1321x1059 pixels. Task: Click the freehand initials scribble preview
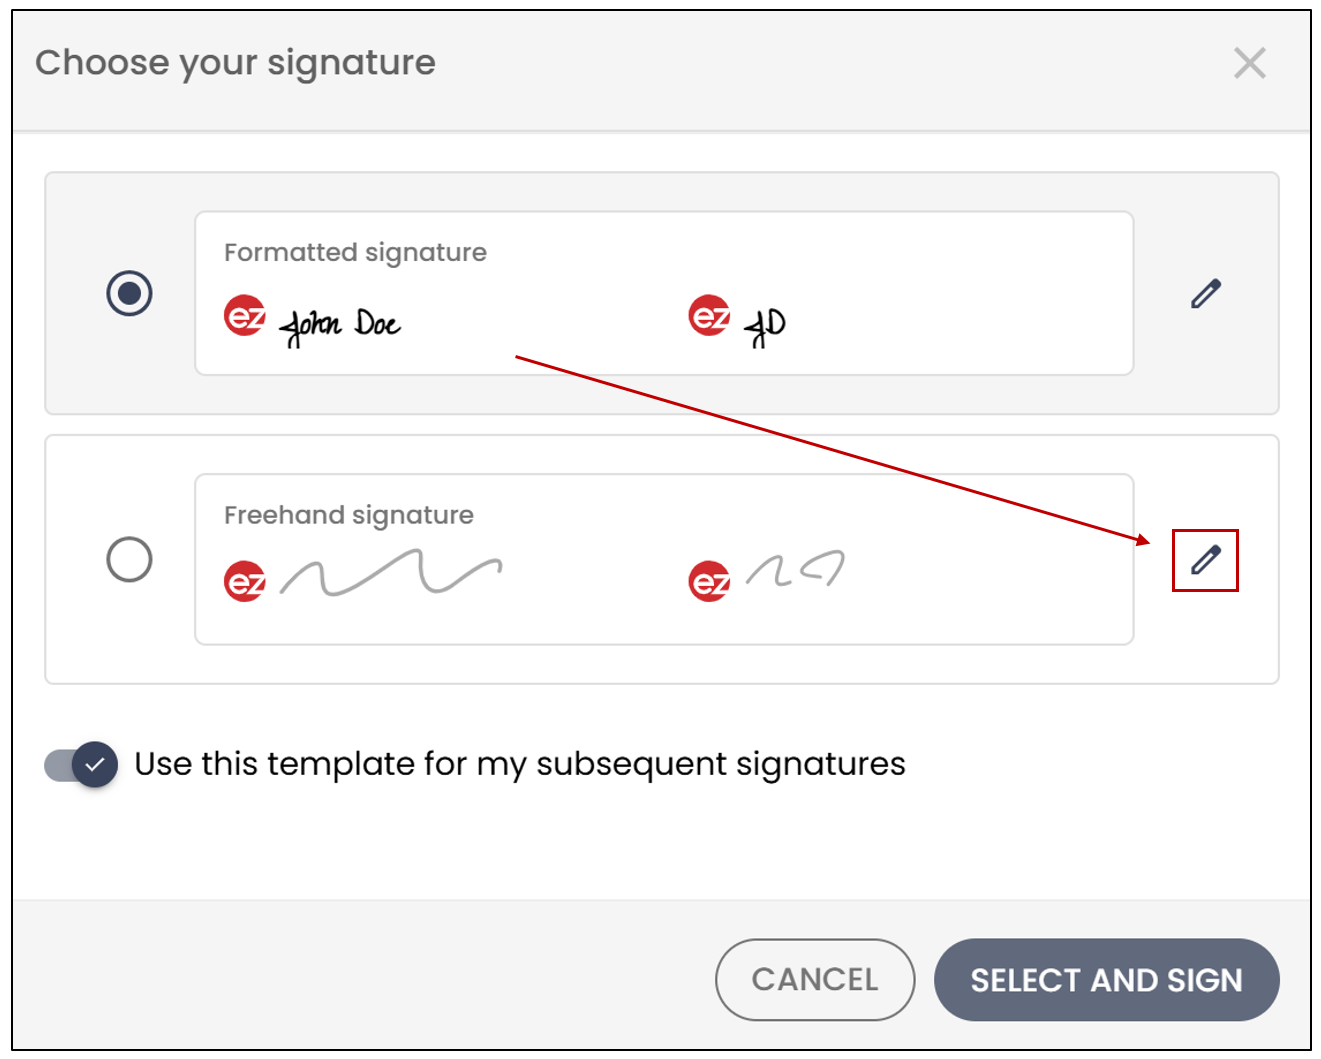click(796, 569)
